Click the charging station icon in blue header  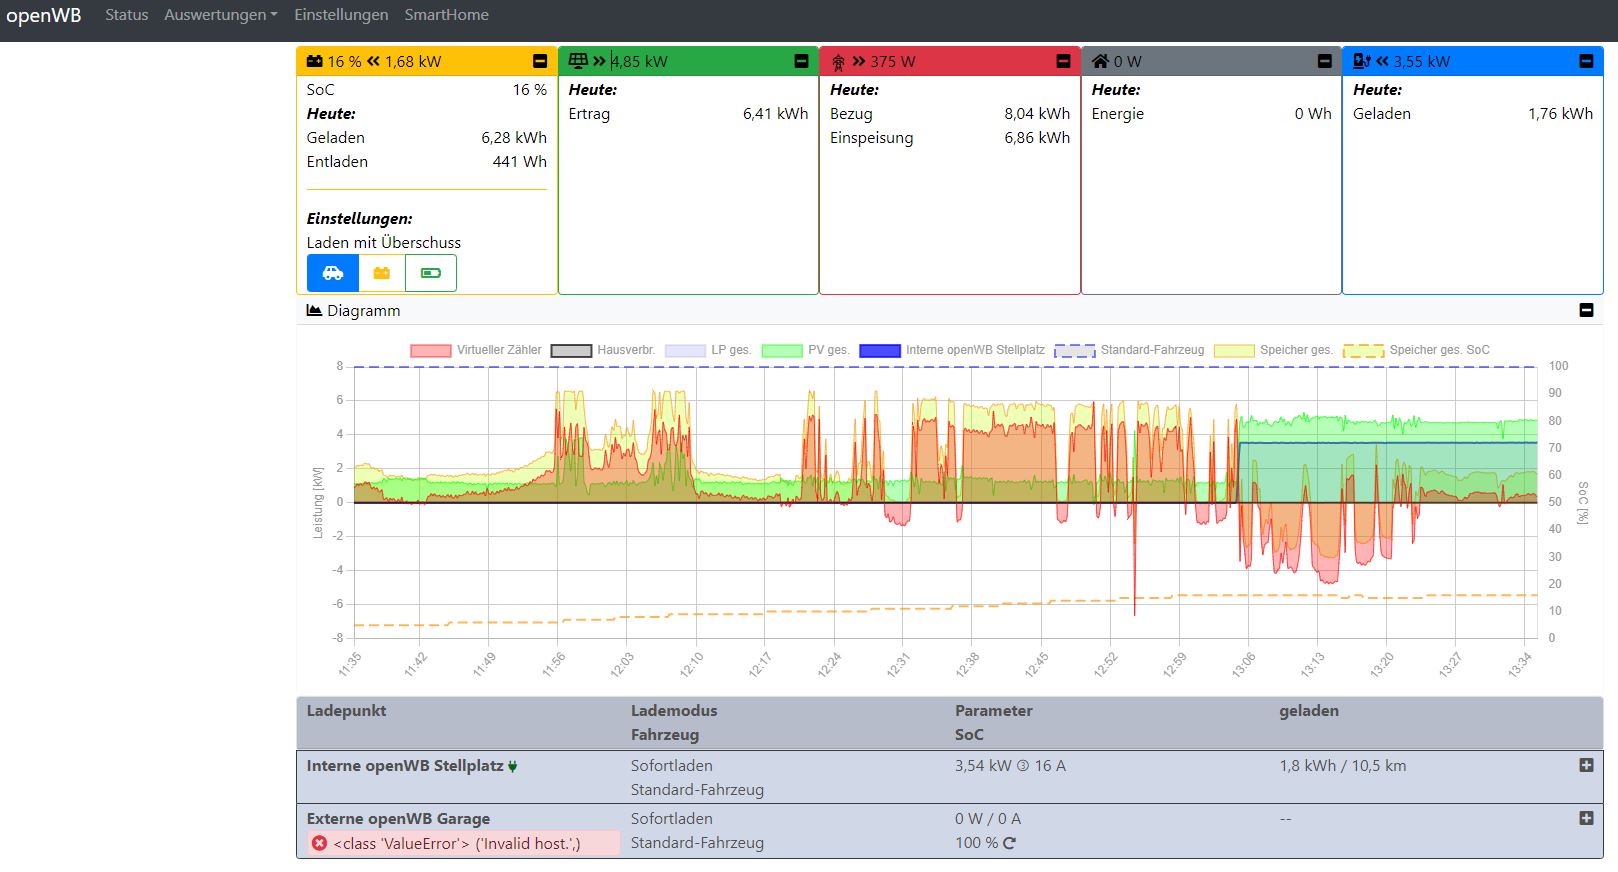[x=1361, y=61]
